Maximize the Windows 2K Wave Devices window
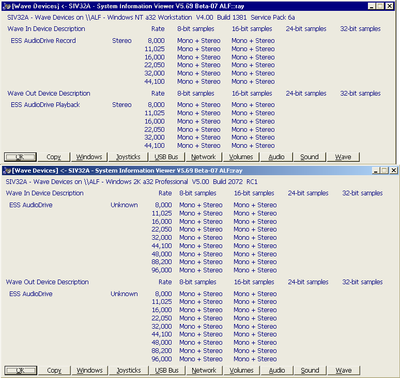The width and height of the screenshot is (400, 378). pyautogui.click(x=385, y=170)
